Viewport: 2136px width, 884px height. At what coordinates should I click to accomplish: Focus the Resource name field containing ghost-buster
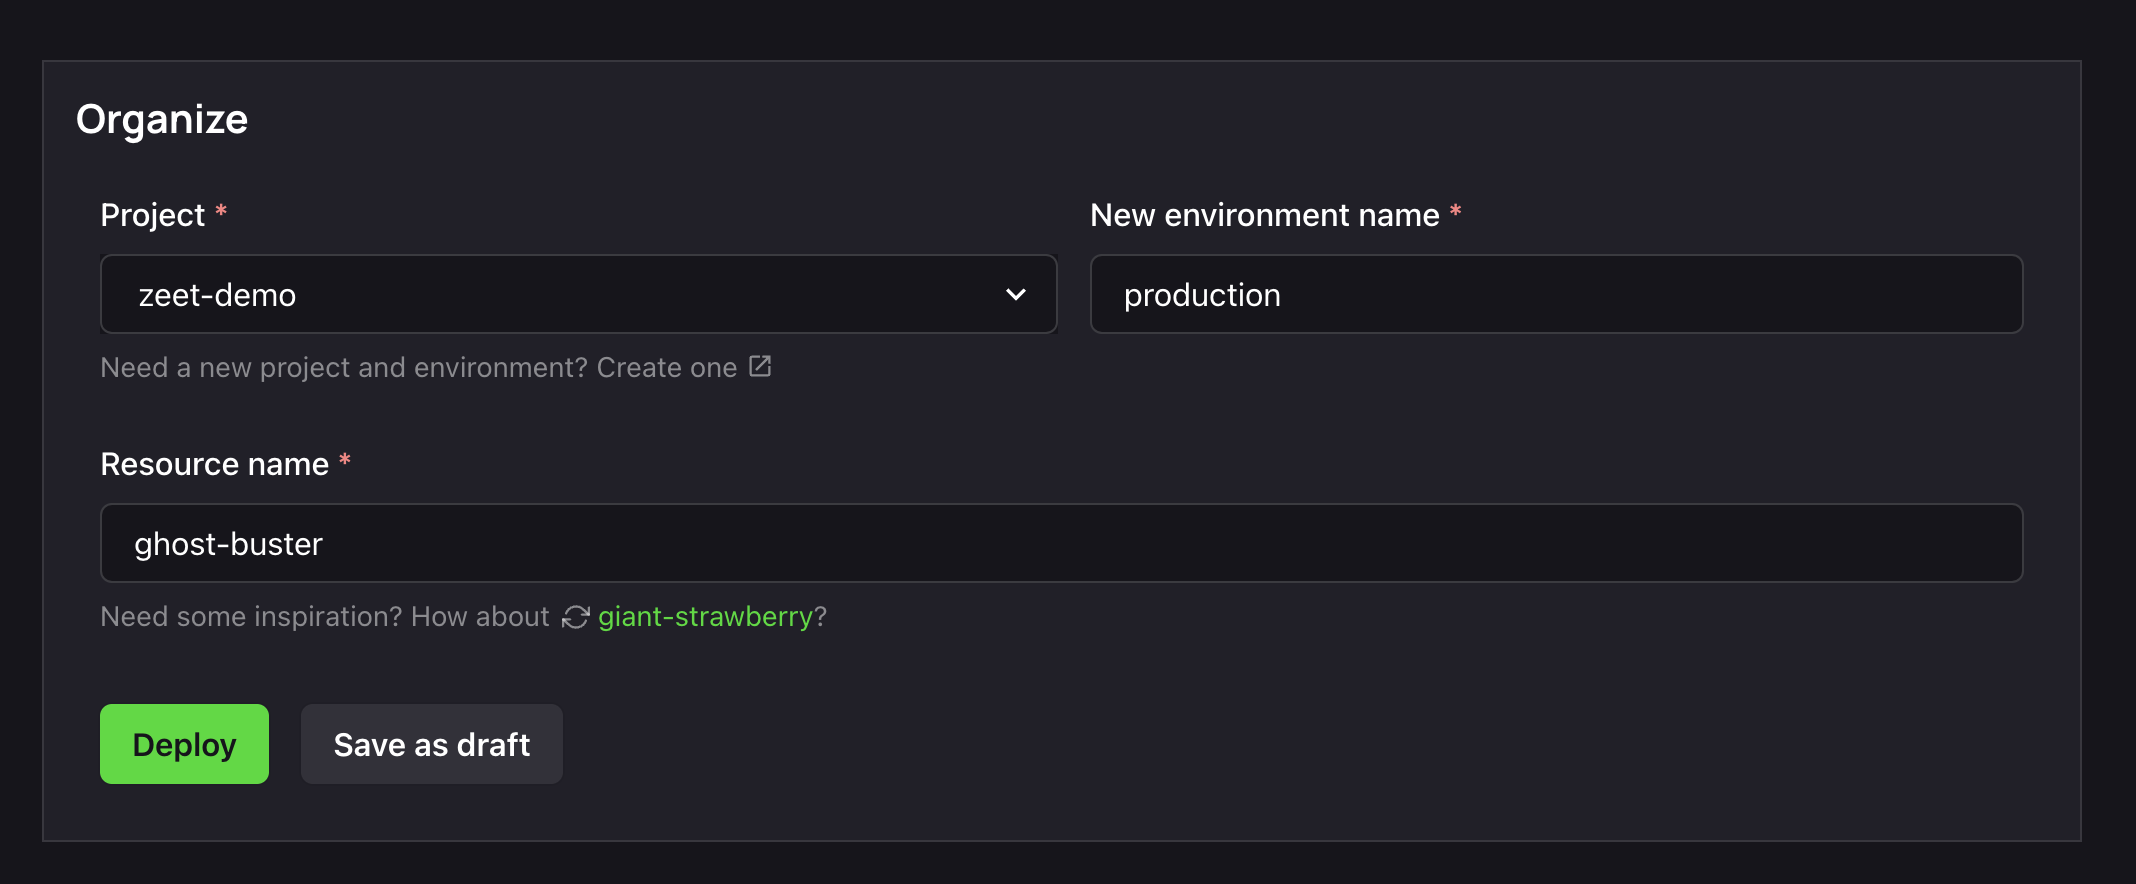pyautogui.click(x=1061, y=543)
